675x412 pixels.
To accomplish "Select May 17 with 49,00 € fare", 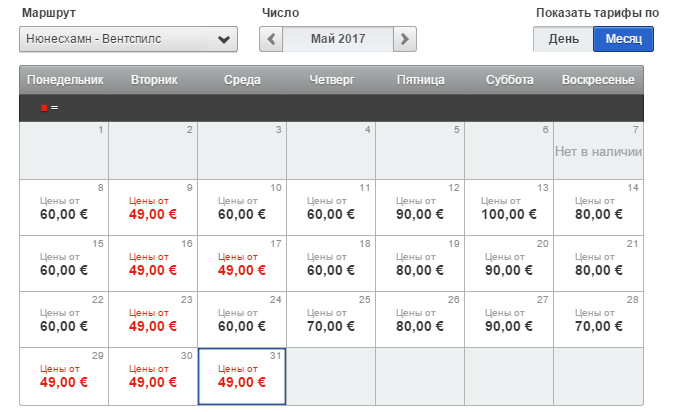I will click(242, 263).
